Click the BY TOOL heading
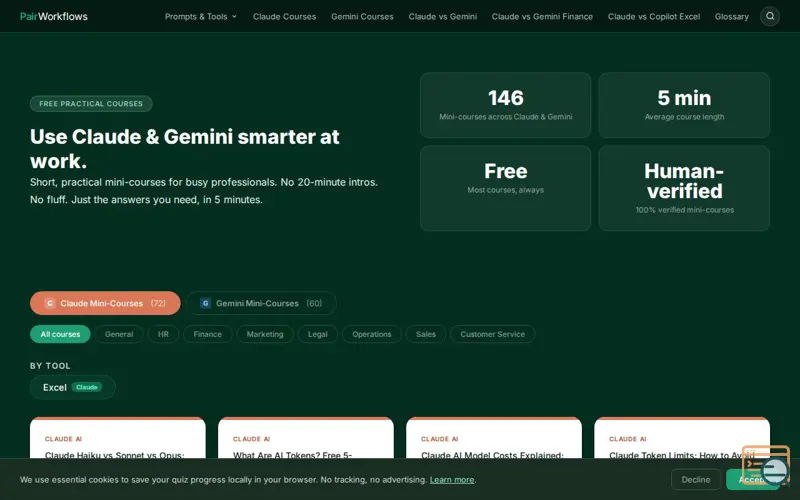This screenshot has height=500, width=800. pos(50,366)
